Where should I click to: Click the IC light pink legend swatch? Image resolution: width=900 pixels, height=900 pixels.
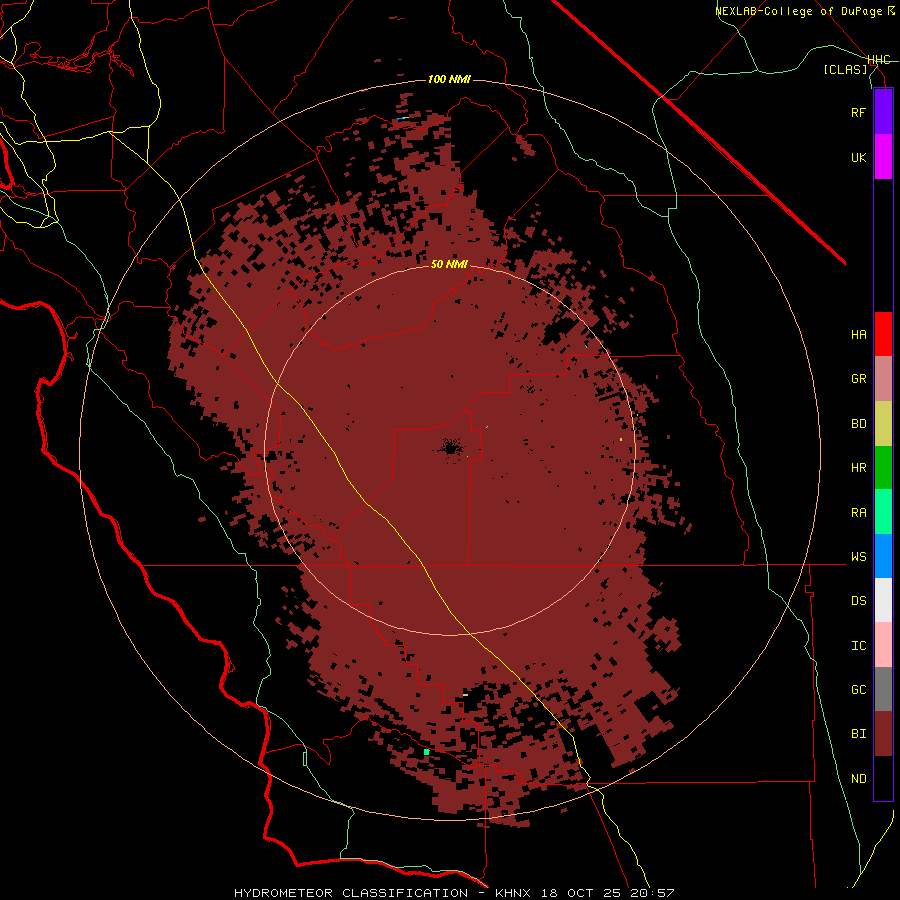(883, 645)
